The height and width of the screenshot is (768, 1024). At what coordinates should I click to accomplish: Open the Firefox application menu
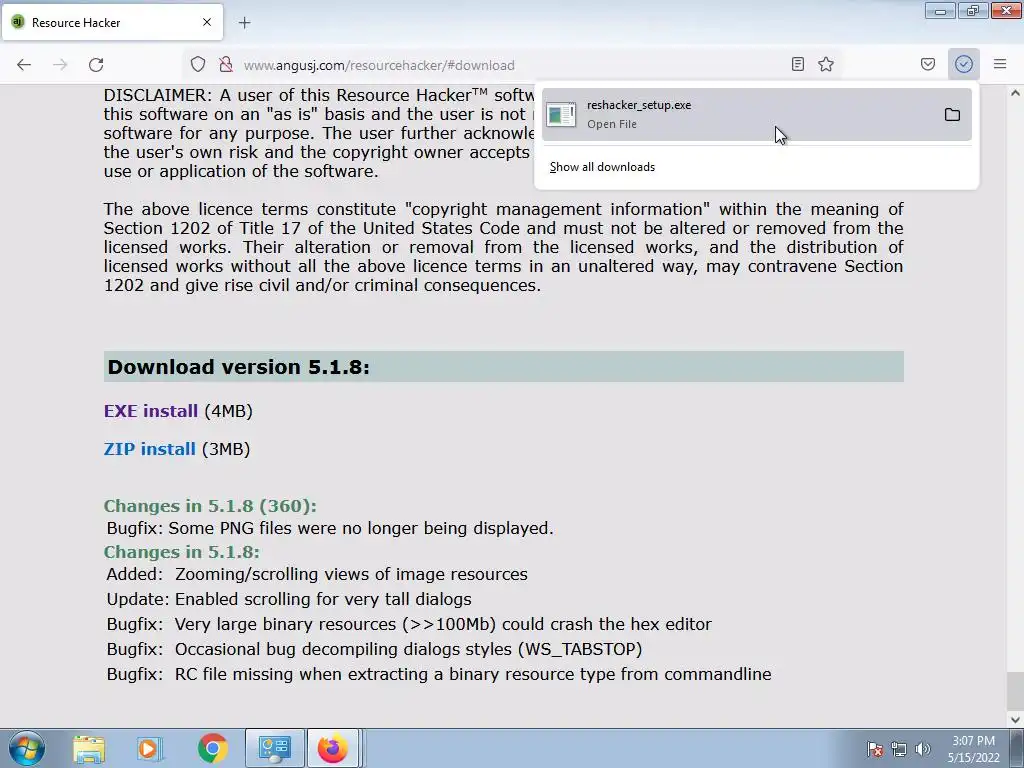1000,64
